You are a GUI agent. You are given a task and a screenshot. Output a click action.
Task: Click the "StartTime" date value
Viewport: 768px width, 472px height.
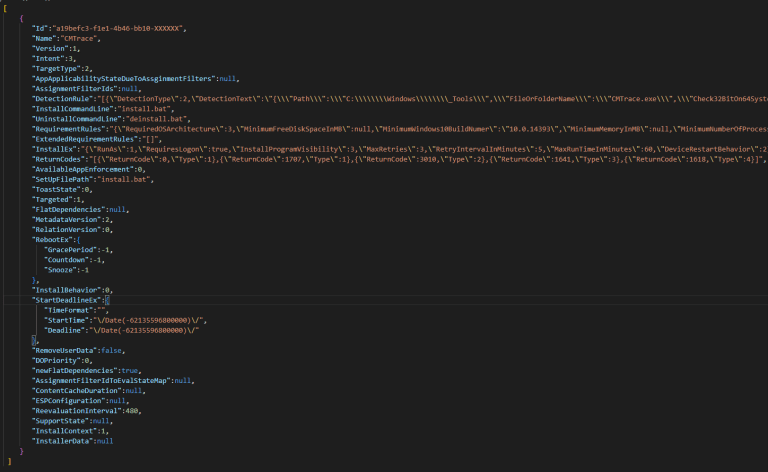pos(149,320)
